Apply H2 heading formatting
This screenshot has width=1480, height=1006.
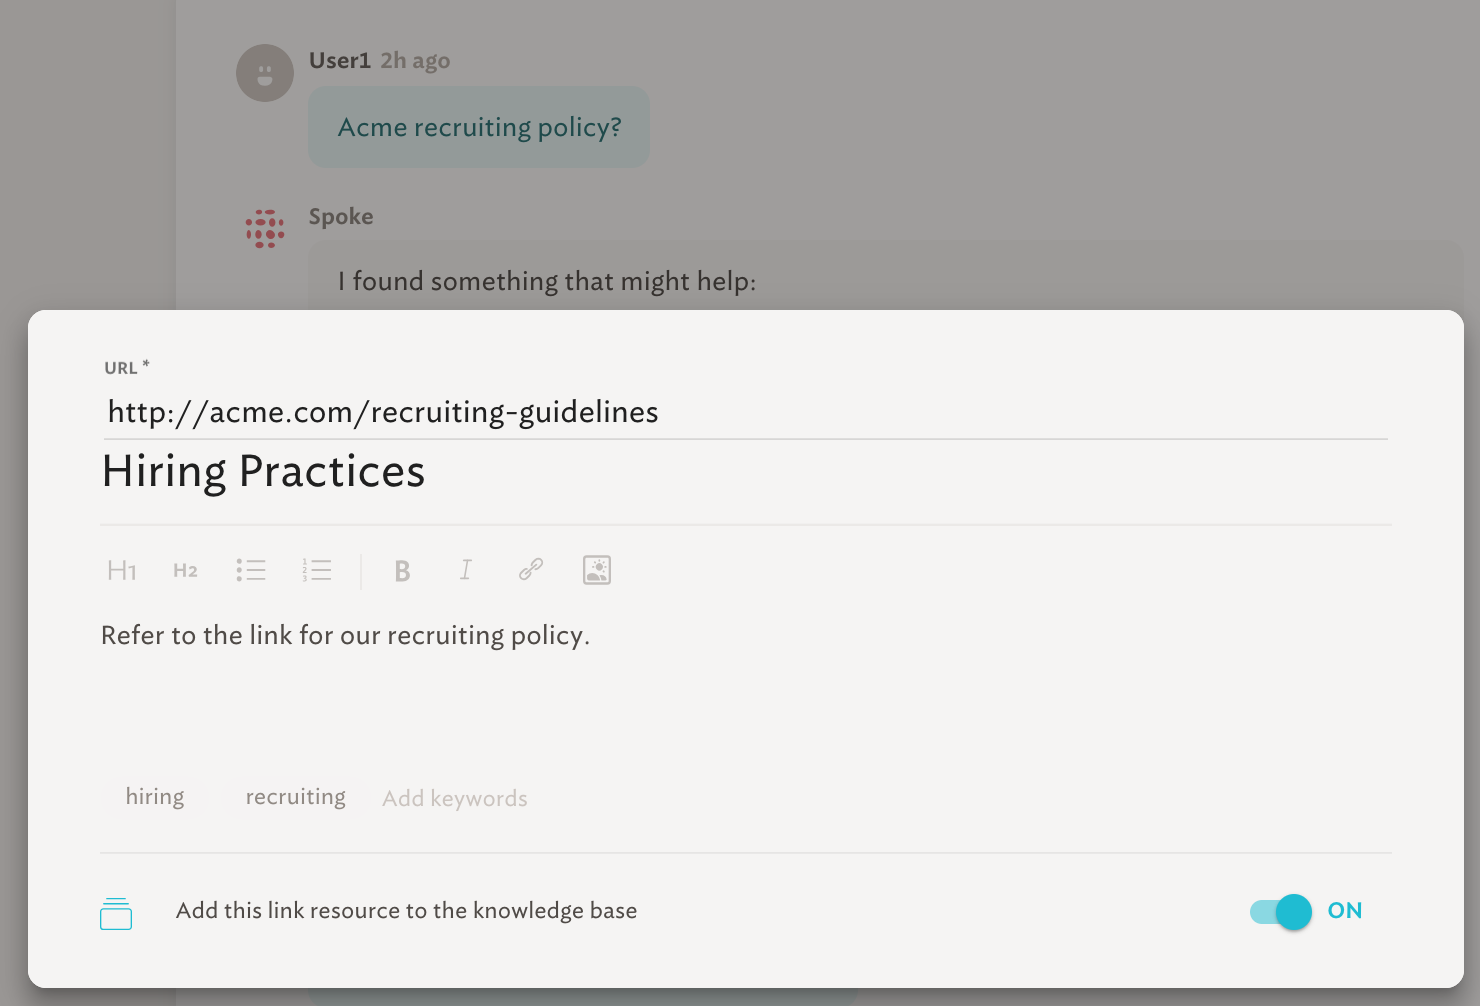(x=185, y=570)
